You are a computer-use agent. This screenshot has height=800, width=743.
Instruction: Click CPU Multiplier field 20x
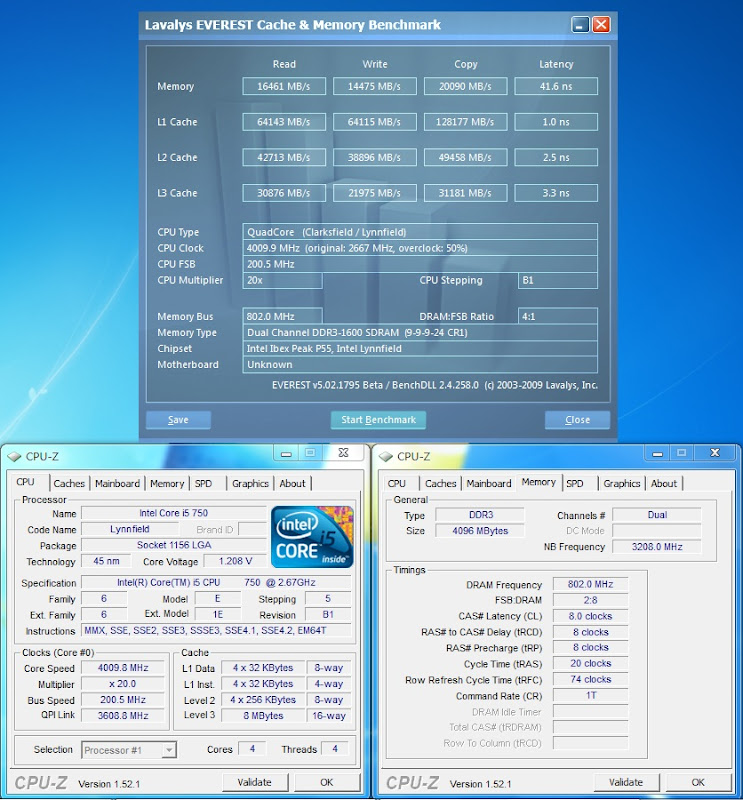(282, 281)
